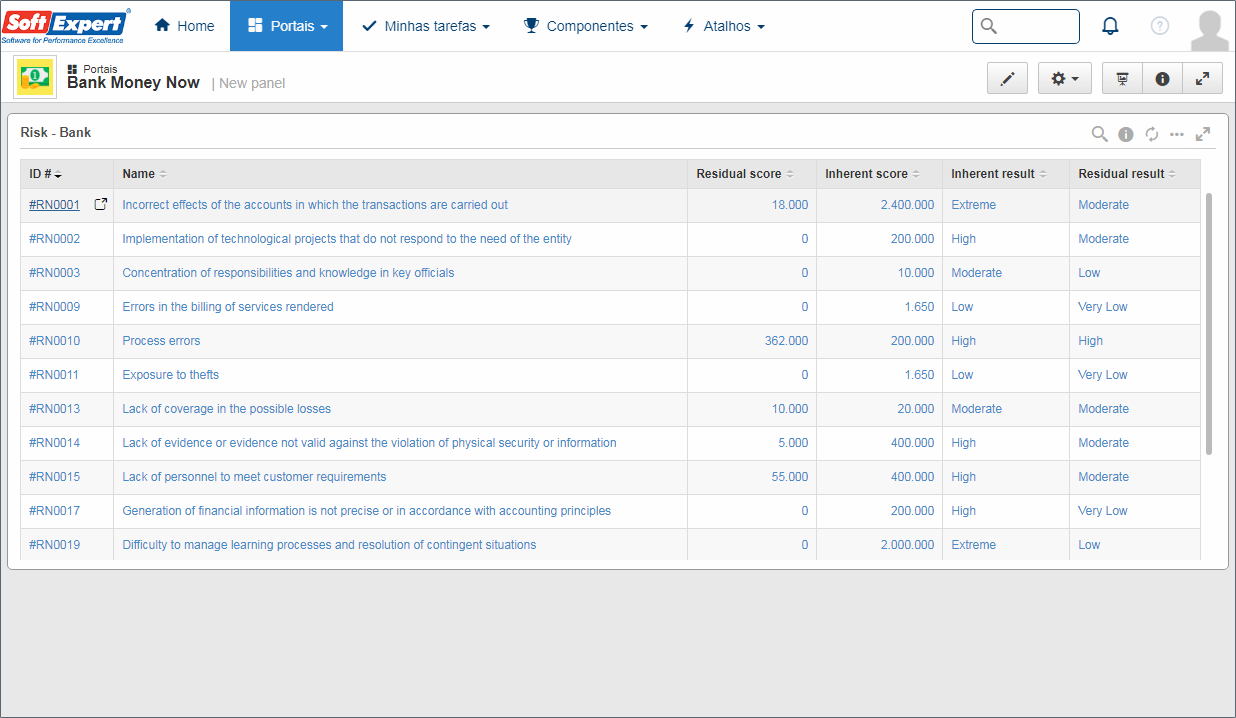Open risk Exposure to thefts

pos(170,375)
